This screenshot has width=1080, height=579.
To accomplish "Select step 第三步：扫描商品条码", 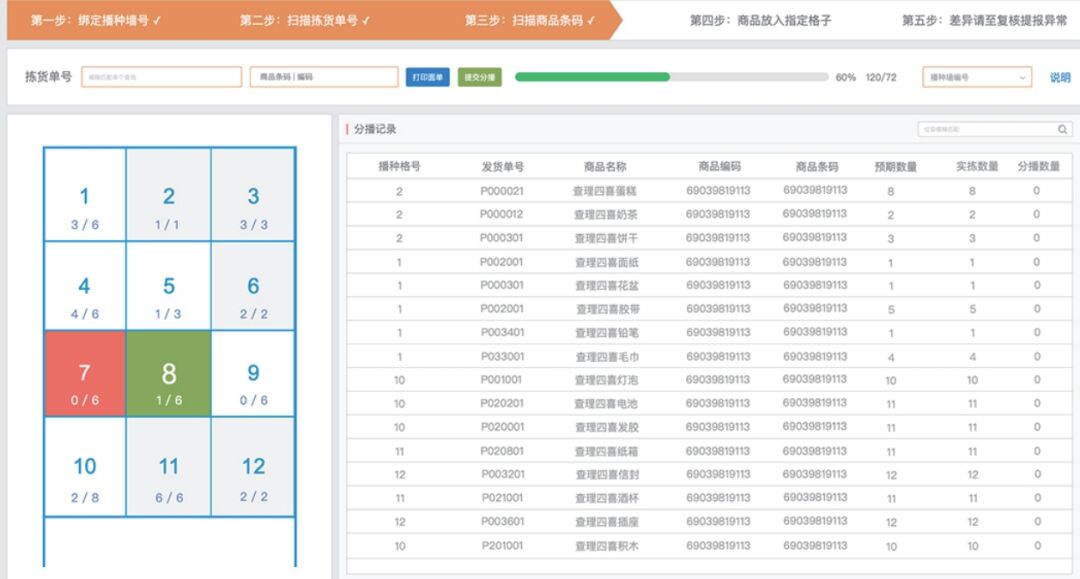I will 530,21.
